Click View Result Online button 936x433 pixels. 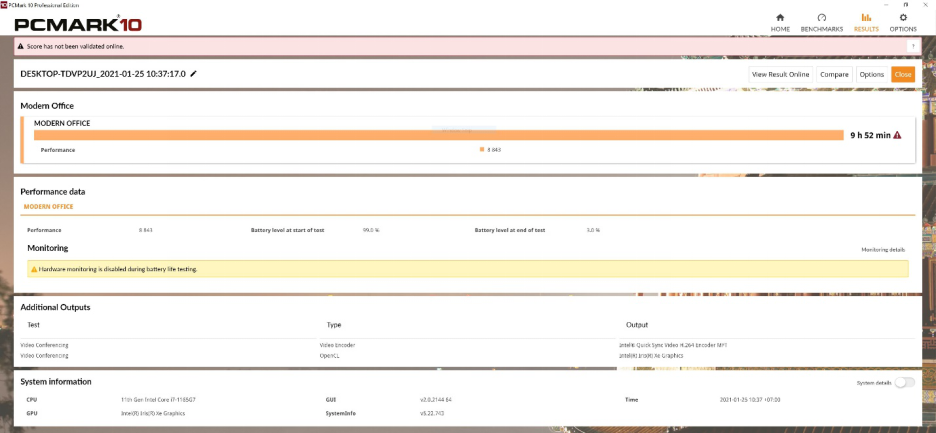[x=780, y=75]
